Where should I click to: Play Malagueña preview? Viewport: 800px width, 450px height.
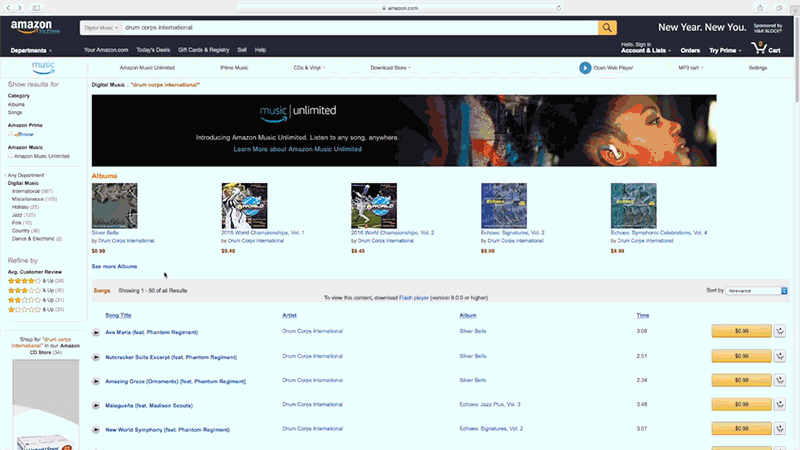(x=96, y=406)
